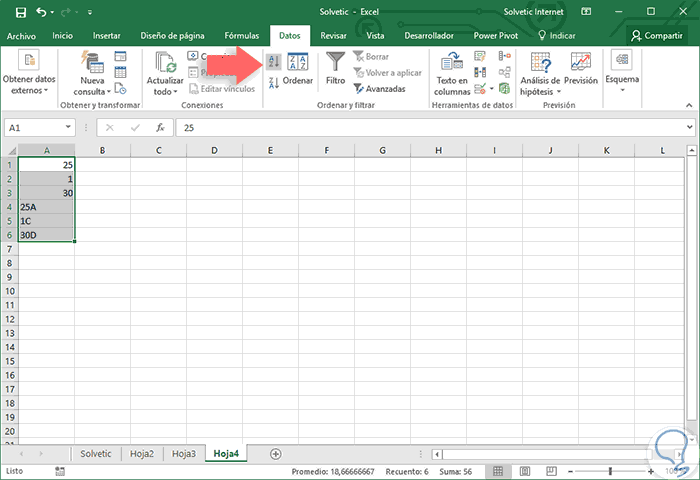Open the Desarrollador tab
Viewport: 700px width, 480px height.
click(x=429, y=36)
